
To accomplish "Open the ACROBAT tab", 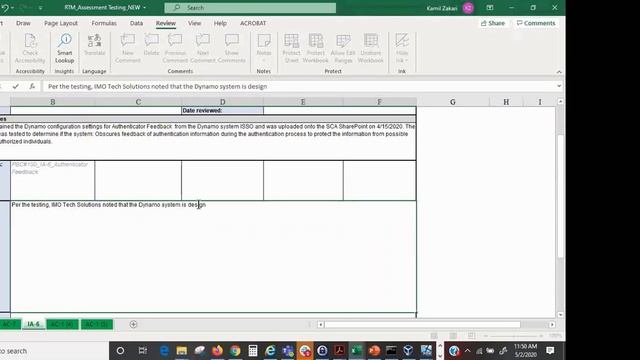I will (253, 23).
